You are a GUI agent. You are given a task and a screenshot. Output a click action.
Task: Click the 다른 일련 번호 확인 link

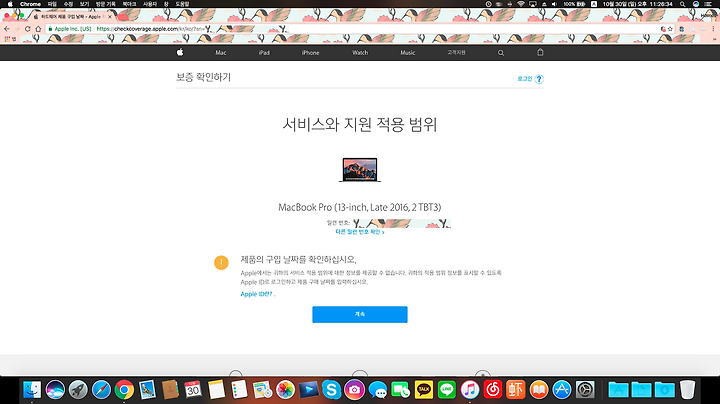point(360,232)
